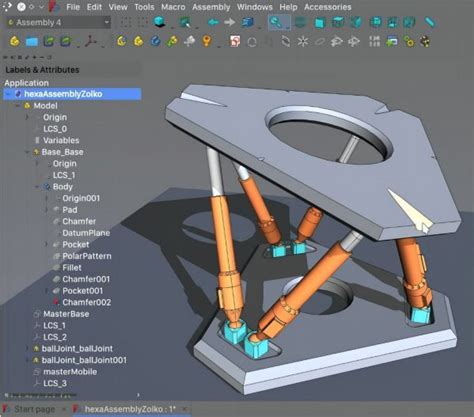Screen dimensions: 474x417
Task: Click the new coordinate system axis icon
Action: [90, 41]
